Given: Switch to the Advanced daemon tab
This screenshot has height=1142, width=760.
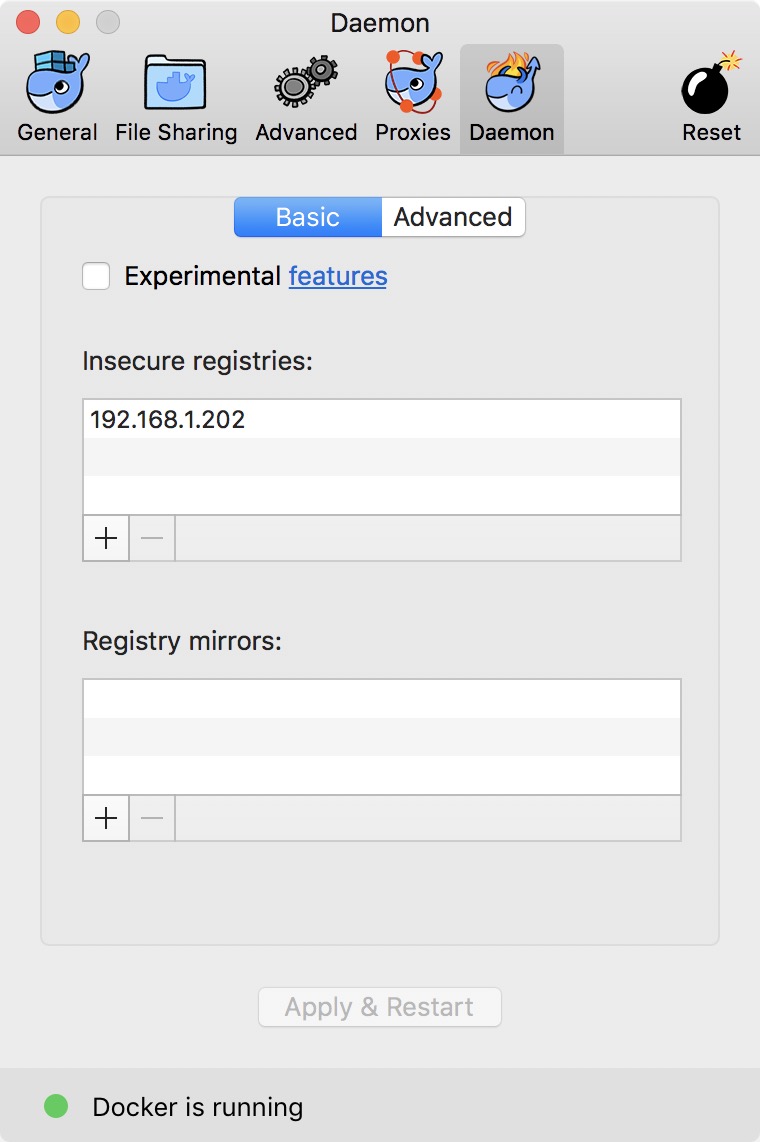Looking at the screenshot, I should 453,217.
